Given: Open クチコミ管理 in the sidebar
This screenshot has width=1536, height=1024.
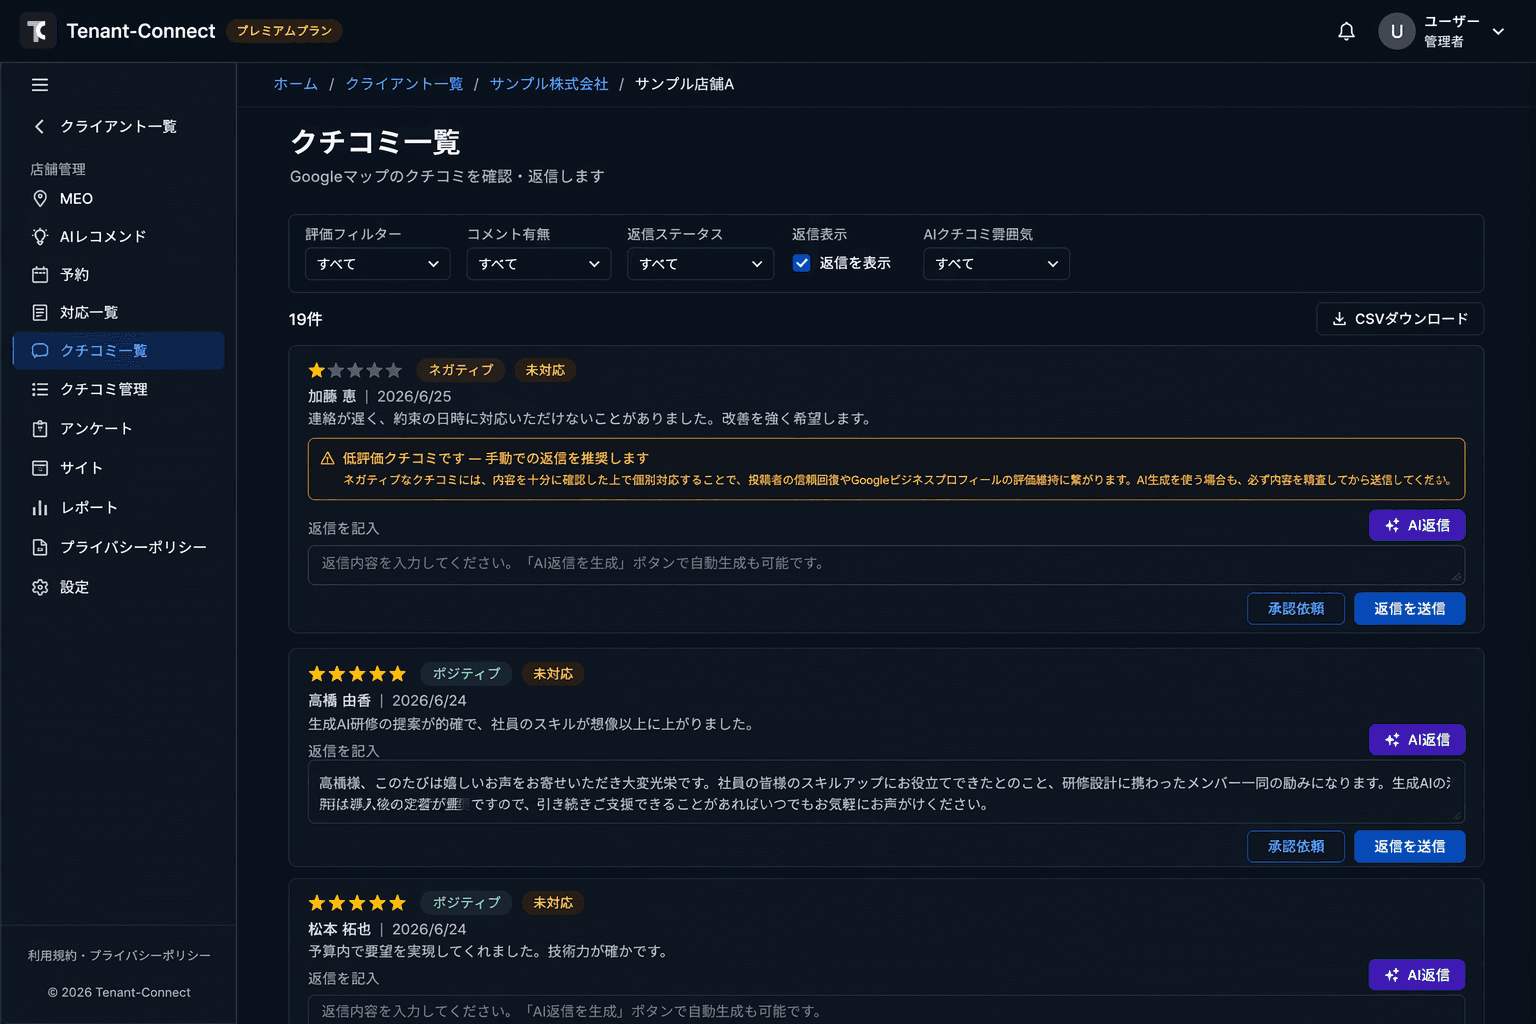Looking at the screenshot, I should tap(118, 390).
